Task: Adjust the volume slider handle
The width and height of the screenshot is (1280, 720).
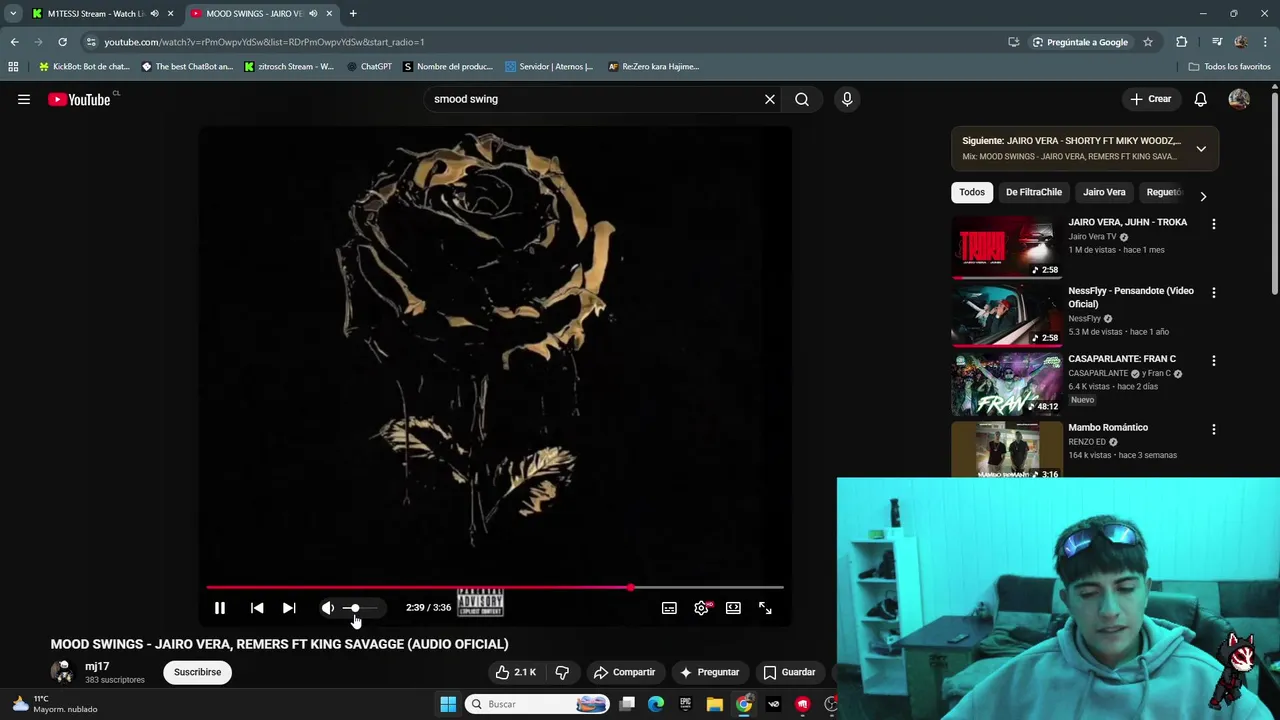Action: tap(354, 608)
